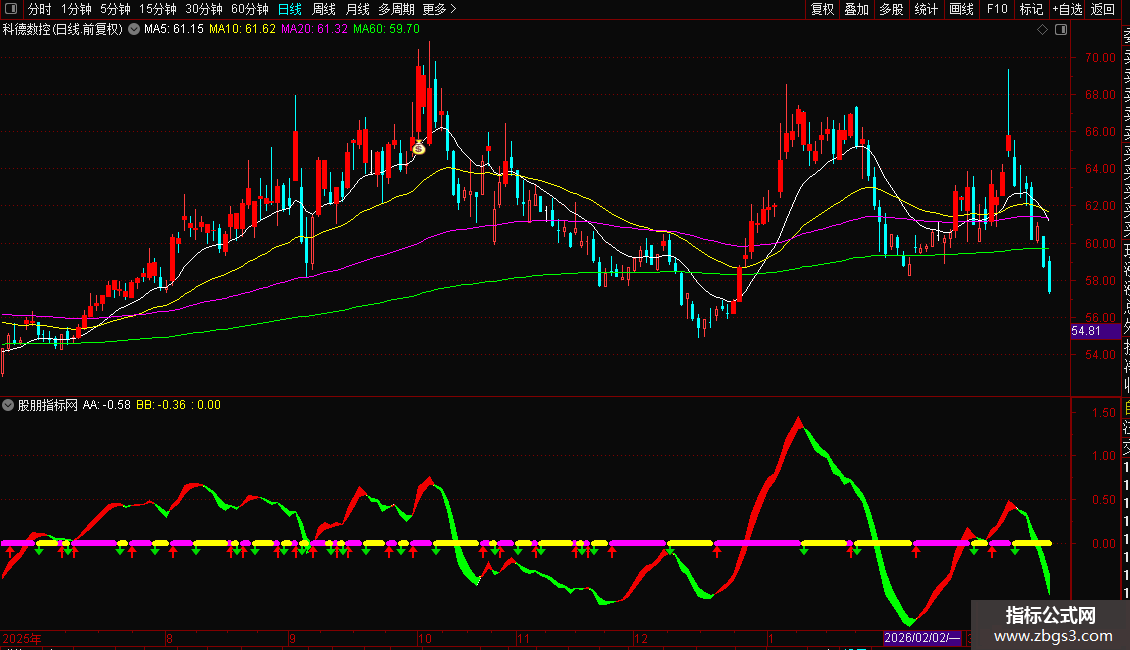This screenshot has width=1130, height=650.
Task: Click the MA5 value label
Action: (x=174, y=29)
